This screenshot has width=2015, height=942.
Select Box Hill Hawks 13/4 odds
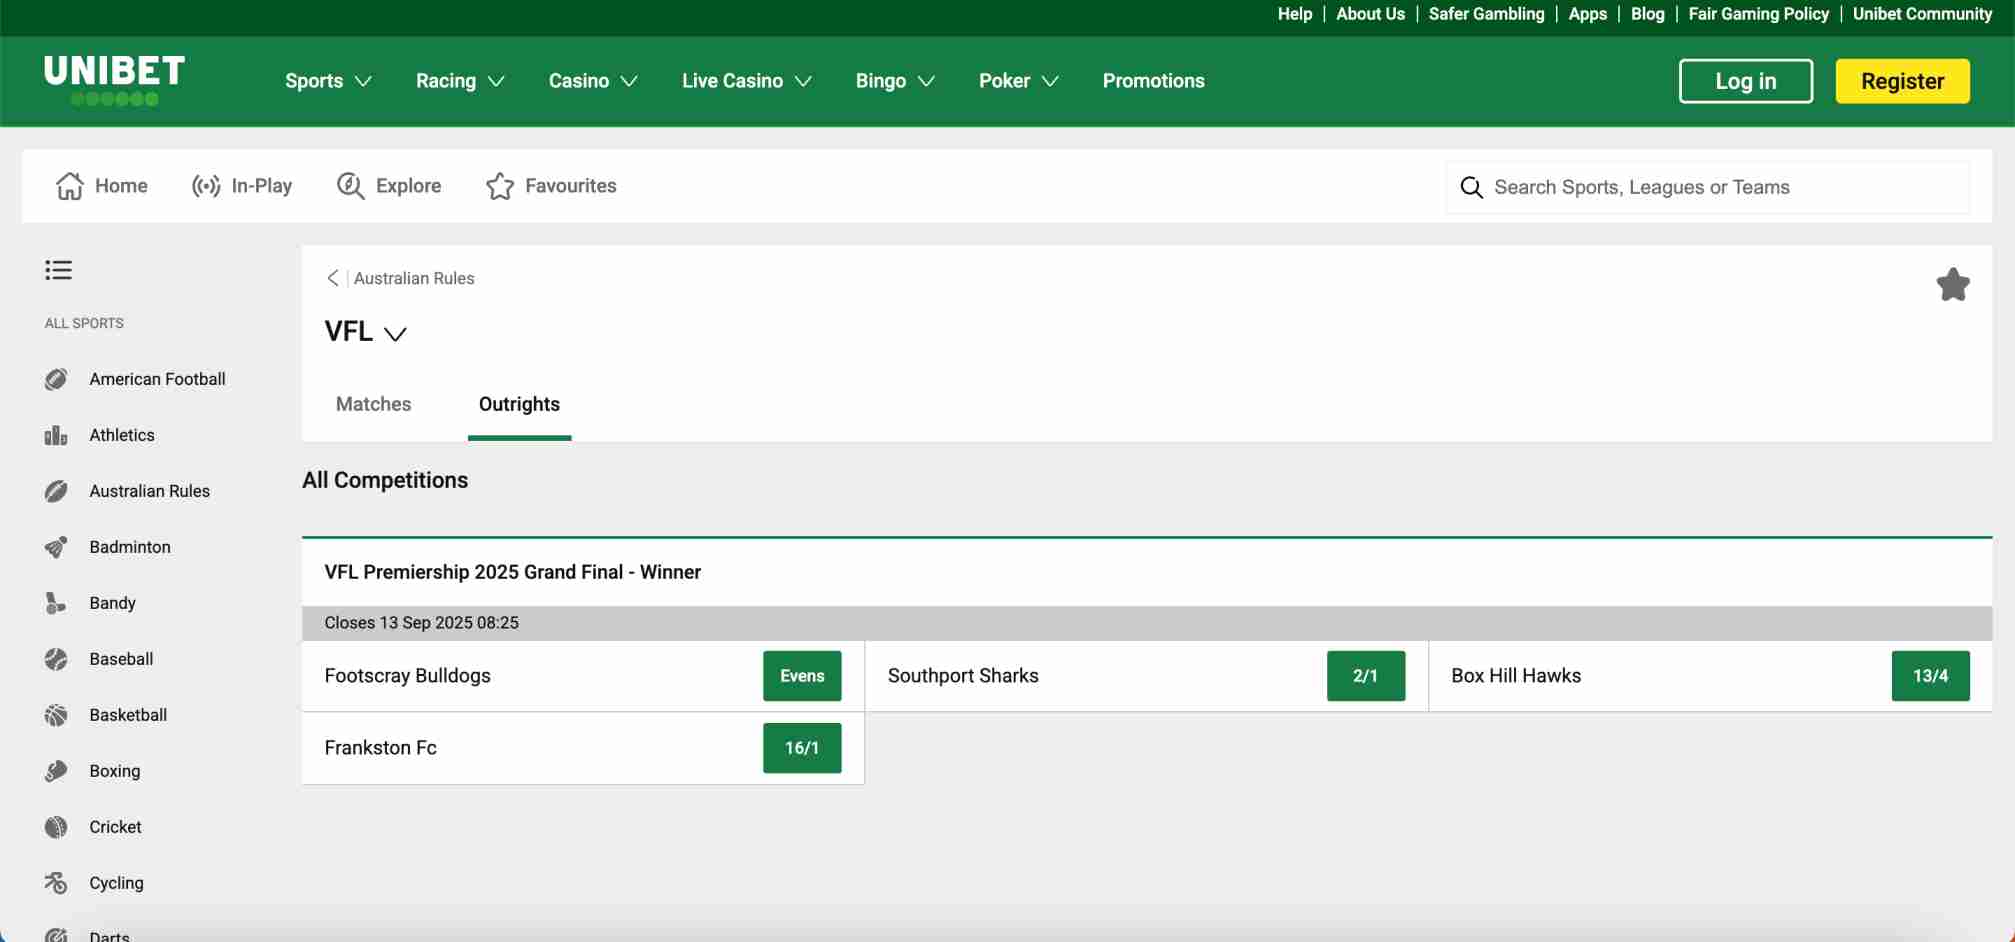click(x=1930, y=676)
